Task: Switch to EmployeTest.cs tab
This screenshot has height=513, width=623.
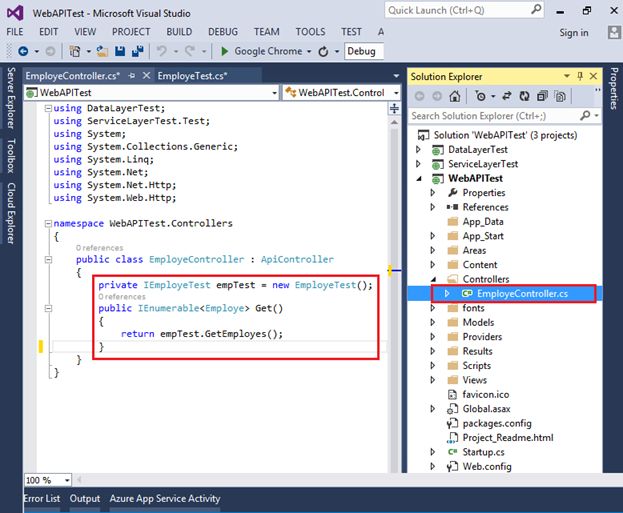Action: coord(192,75)
